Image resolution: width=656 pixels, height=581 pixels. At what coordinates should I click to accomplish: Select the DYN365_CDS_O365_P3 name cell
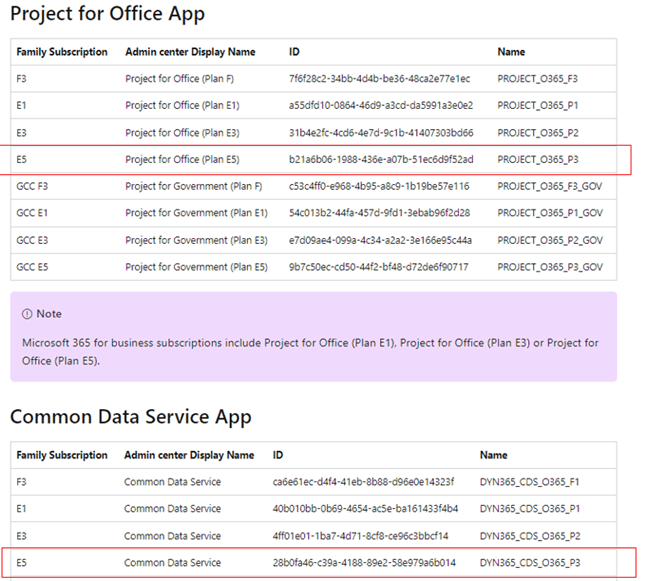529,562
